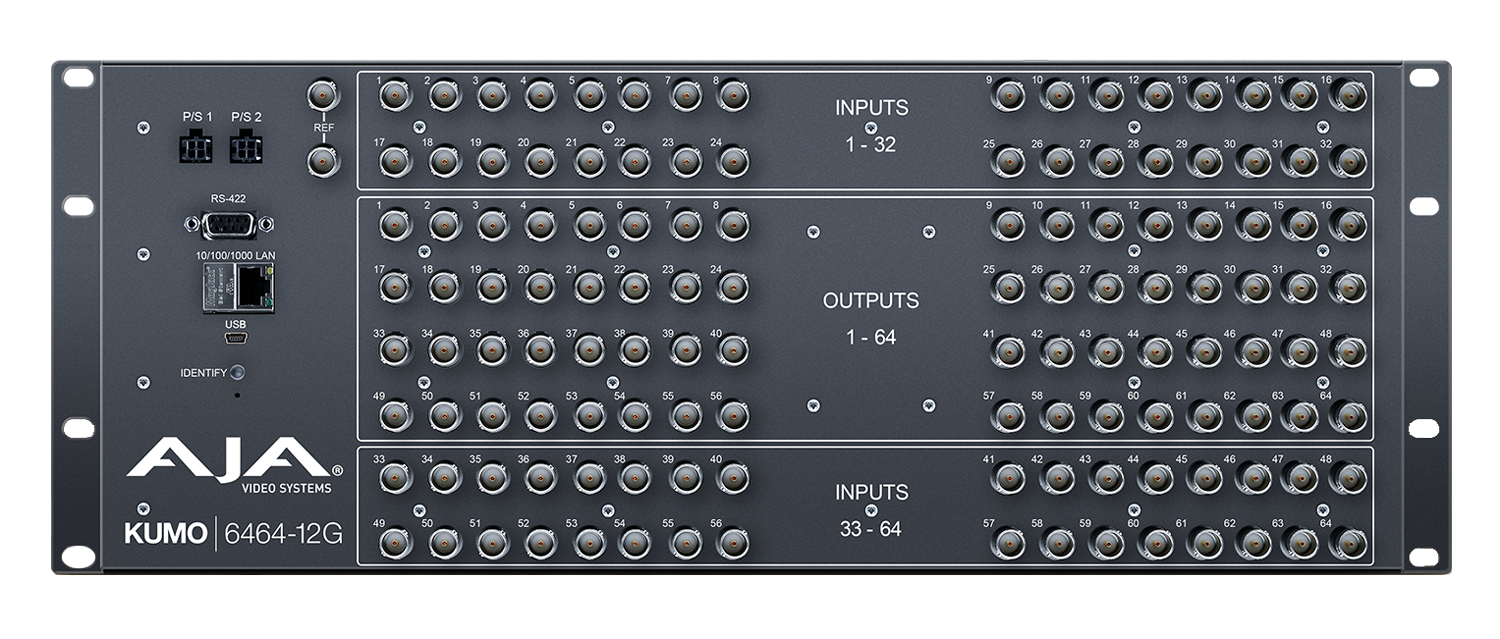Select Input 16 BNC in Inputs 1-32 section

click(x=1351, y=96)
